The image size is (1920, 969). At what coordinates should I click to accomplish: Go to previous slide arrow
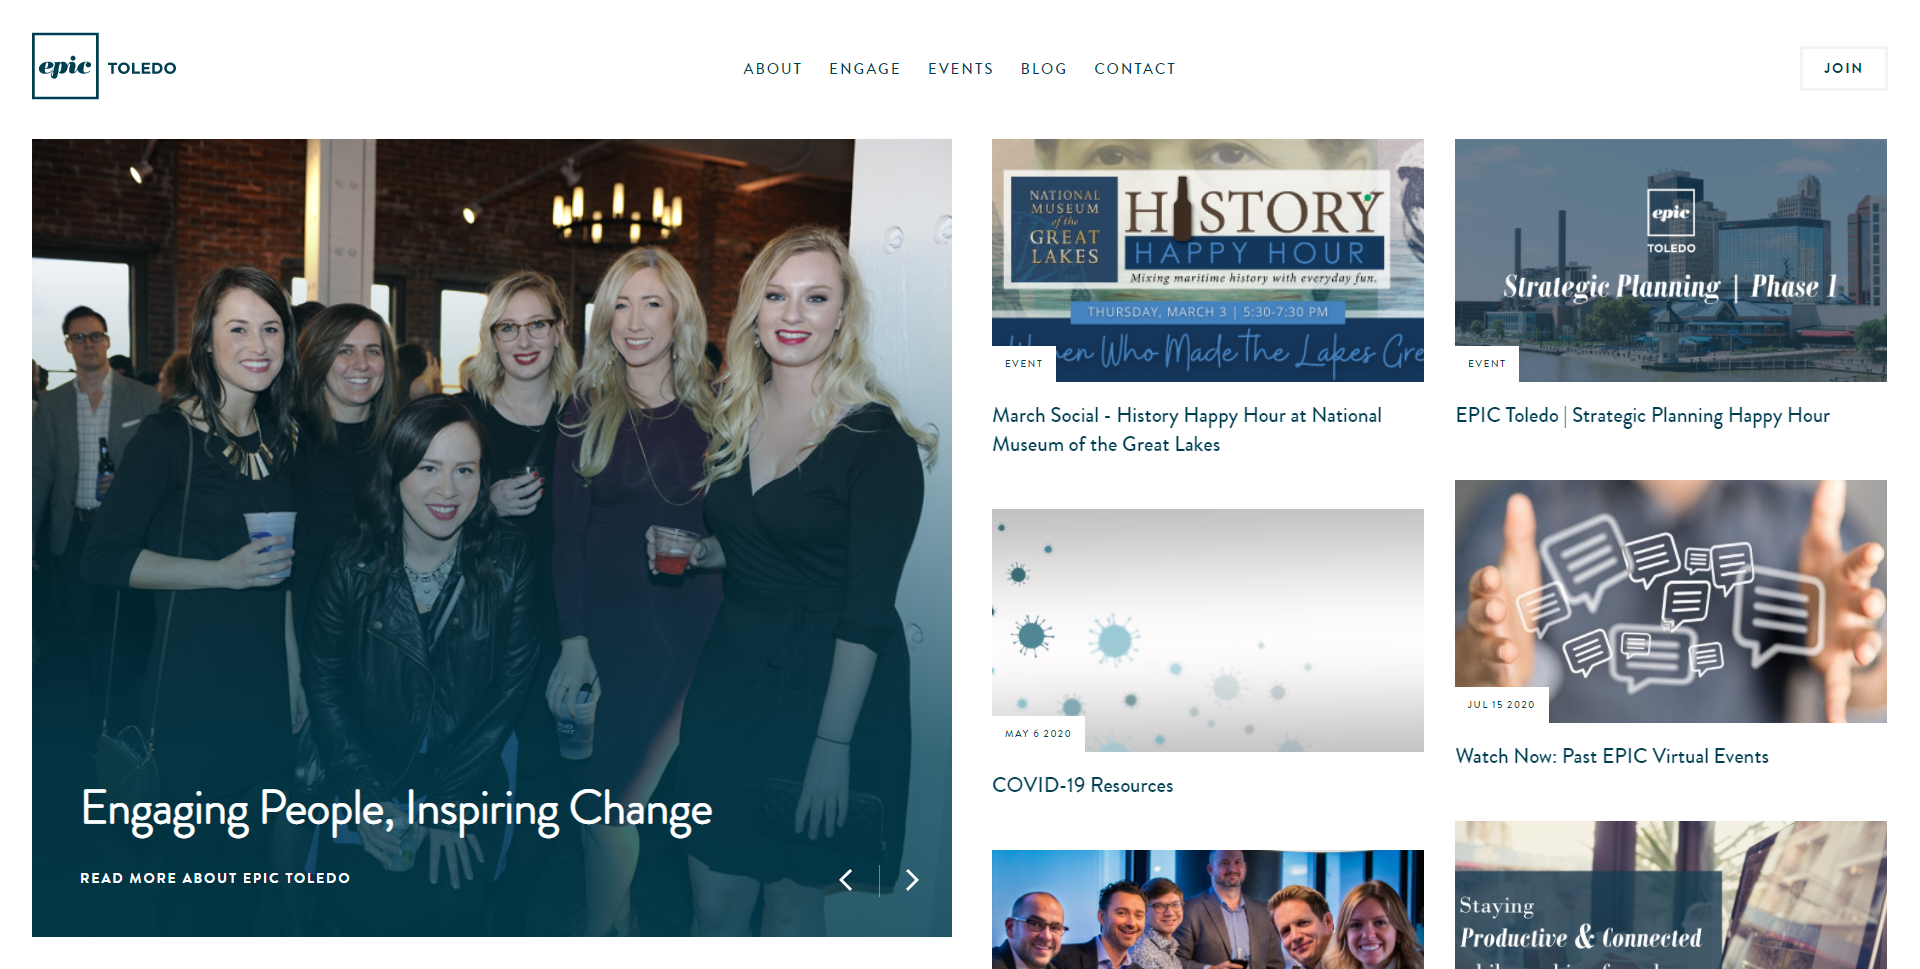[x=846, y=880]
